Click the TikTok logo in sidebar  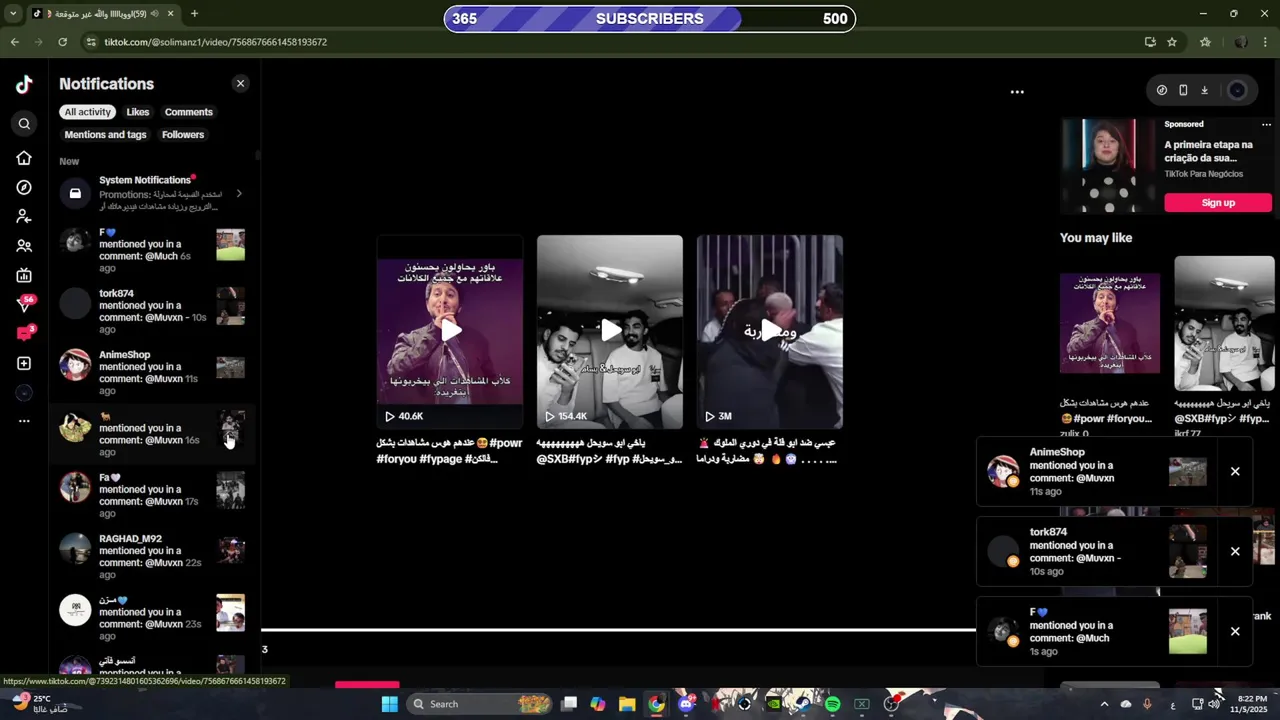(24, 85)
